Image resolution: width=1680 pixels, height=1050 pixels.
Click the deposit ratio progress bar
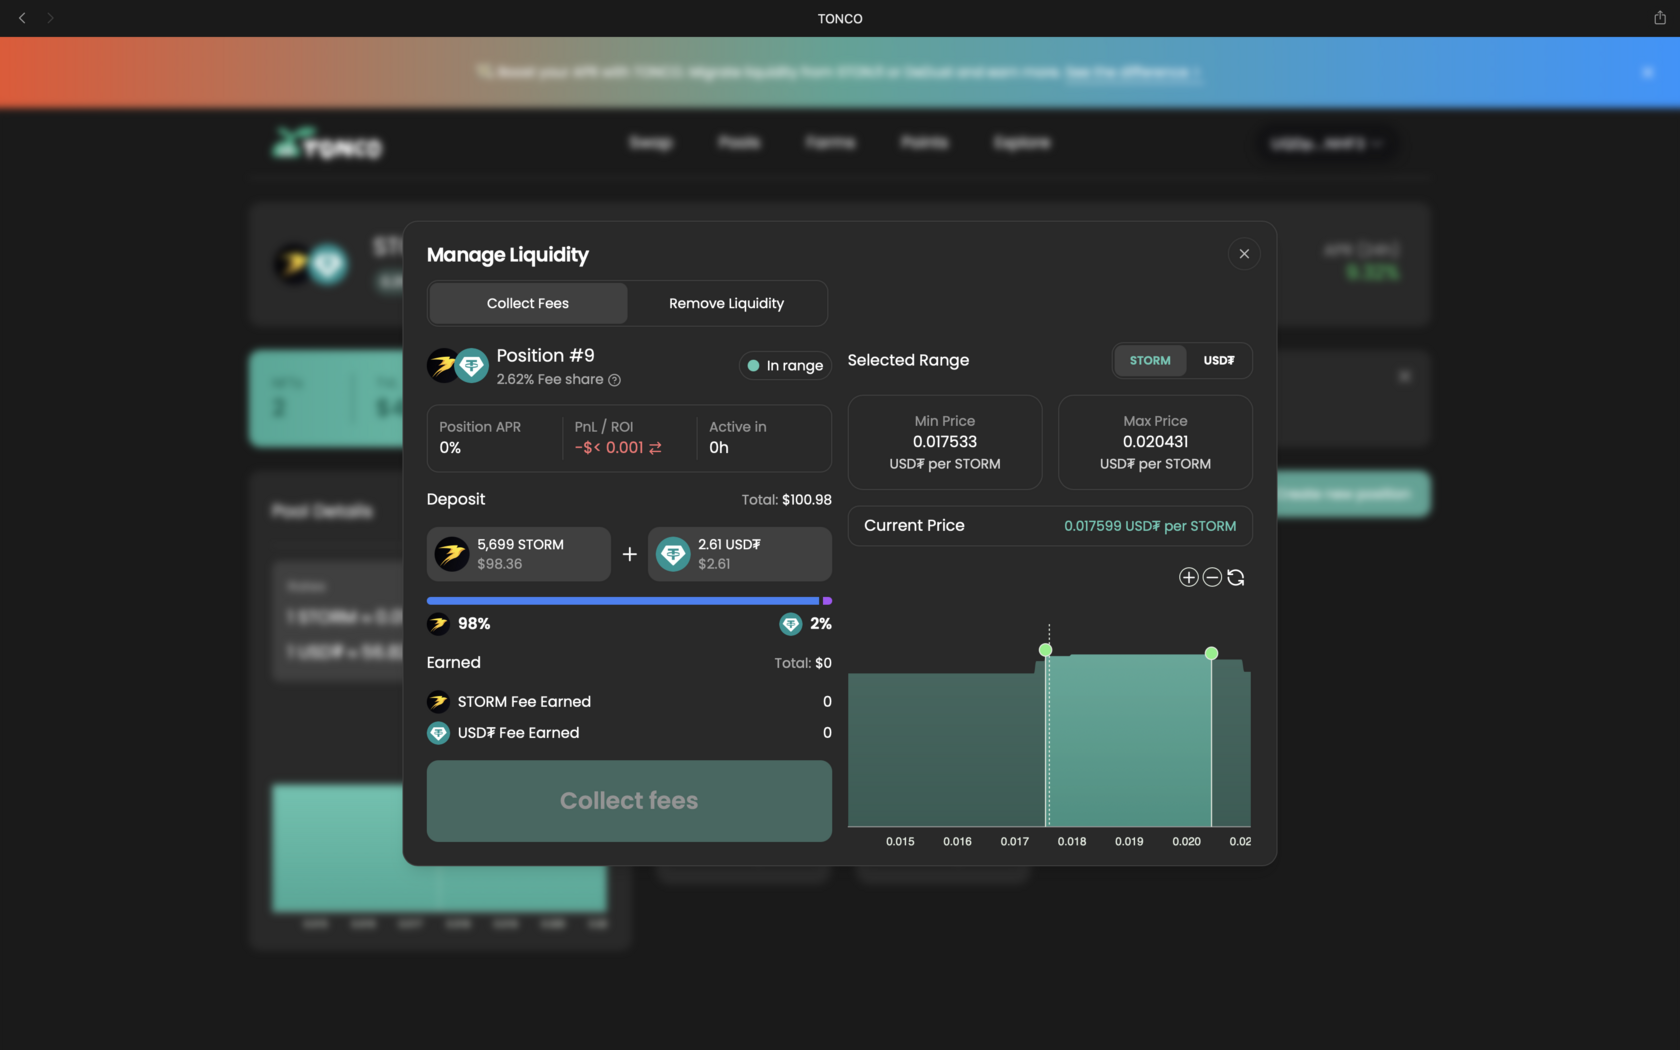point(629,601)
